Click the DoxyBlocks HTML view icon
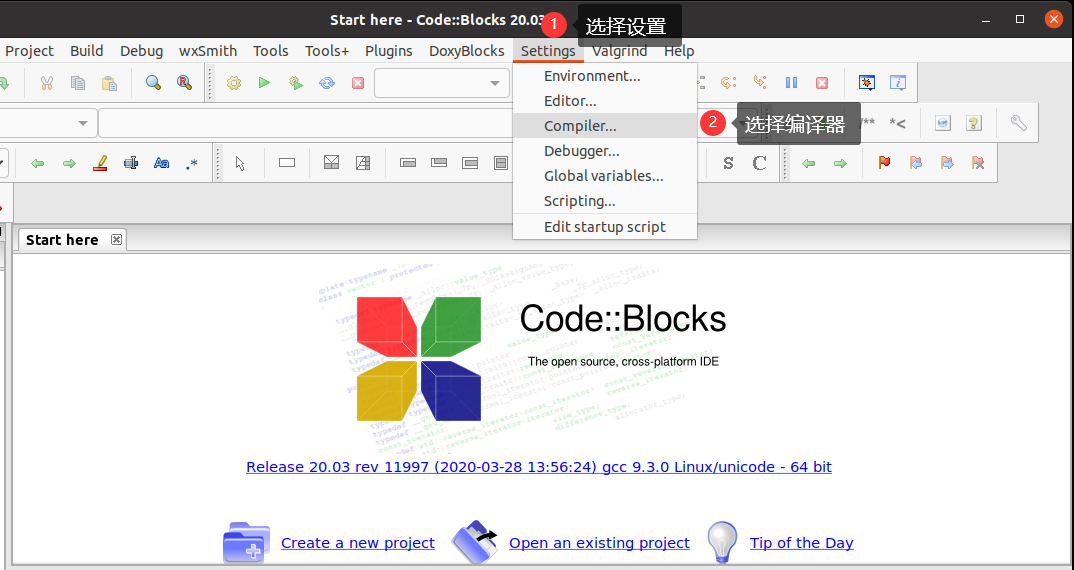 click(943, 123)
